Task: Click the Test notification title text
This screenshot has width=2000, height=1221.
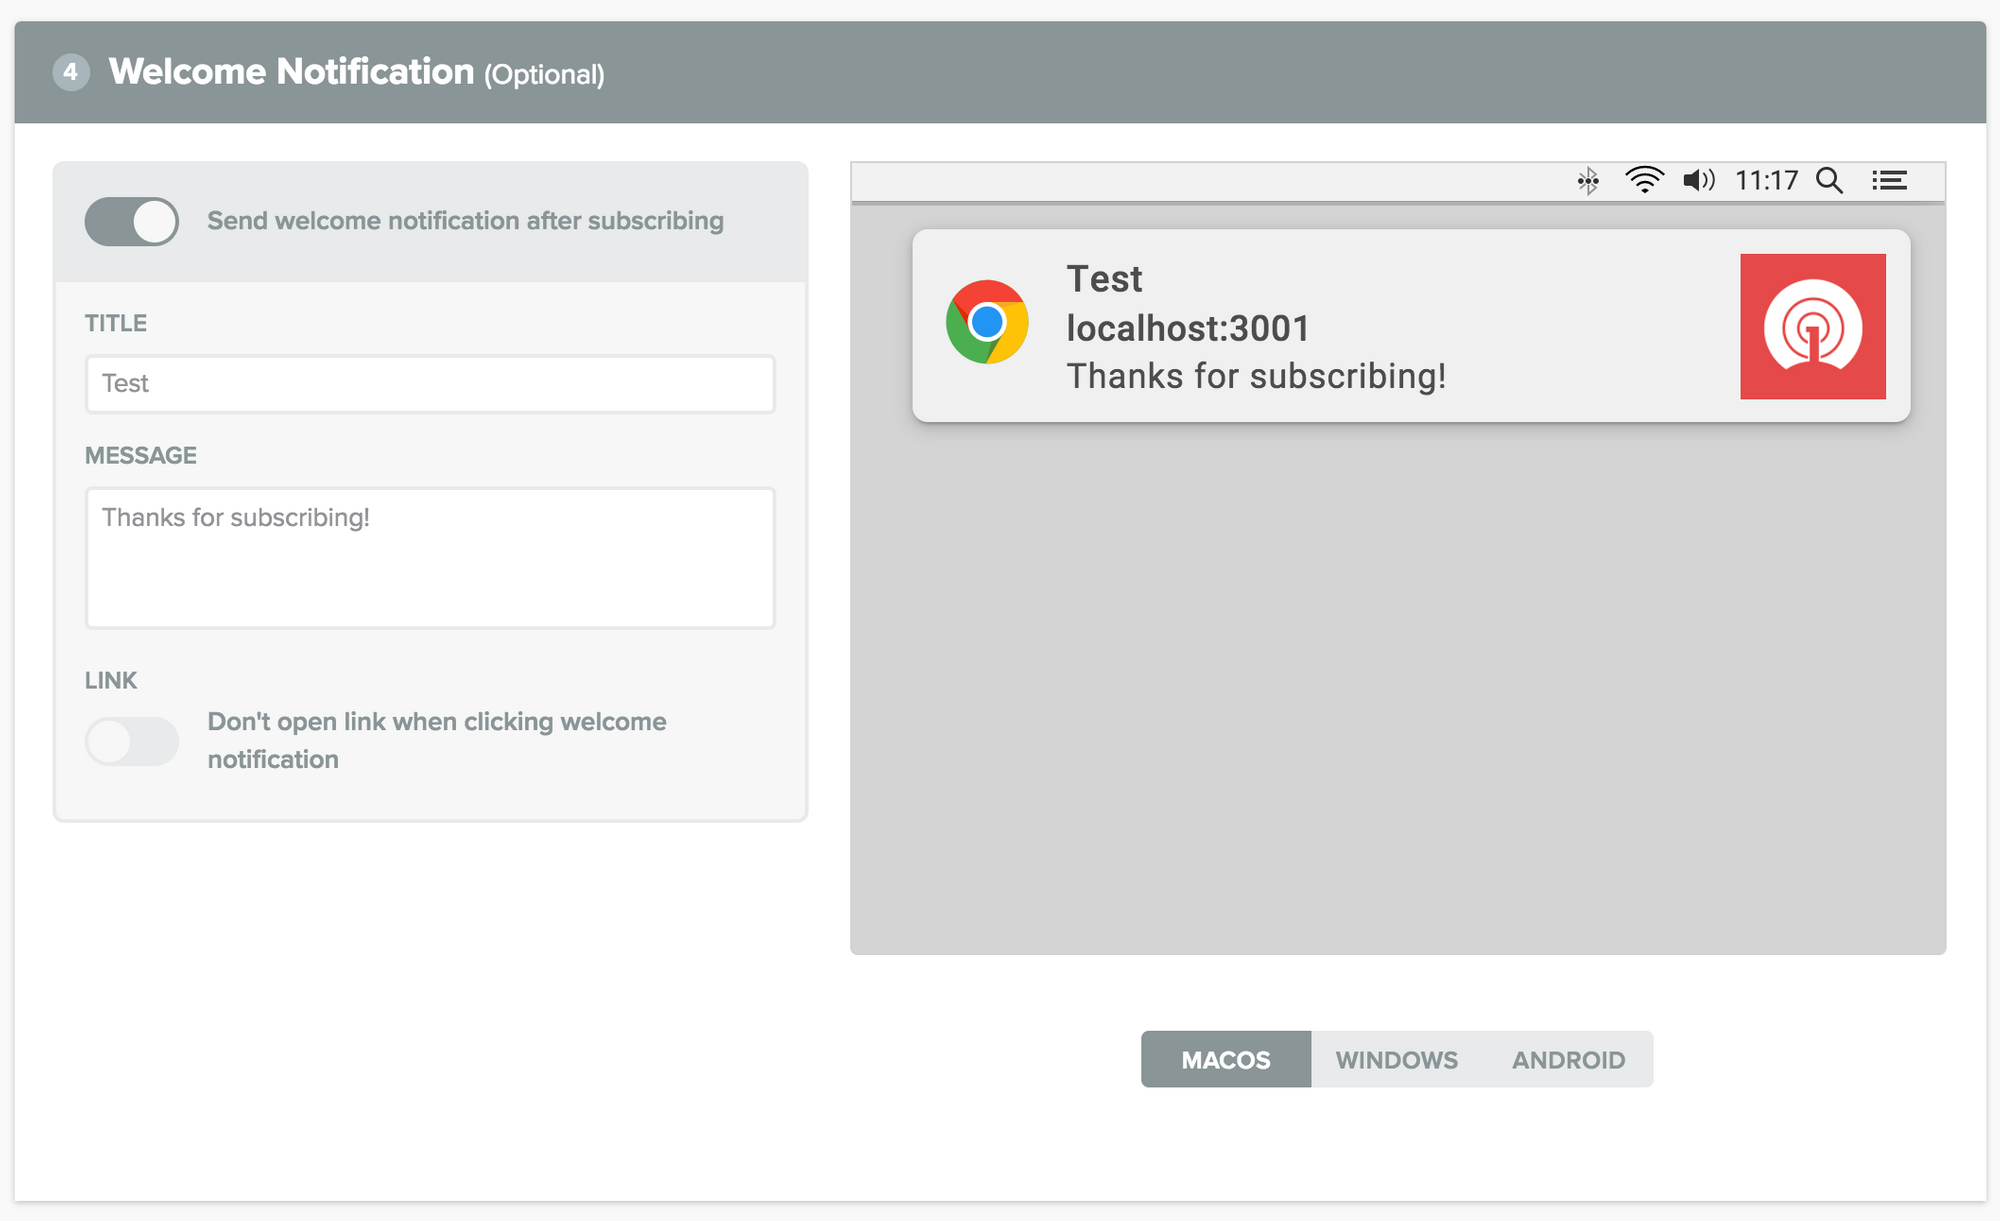Action: 1104,279
